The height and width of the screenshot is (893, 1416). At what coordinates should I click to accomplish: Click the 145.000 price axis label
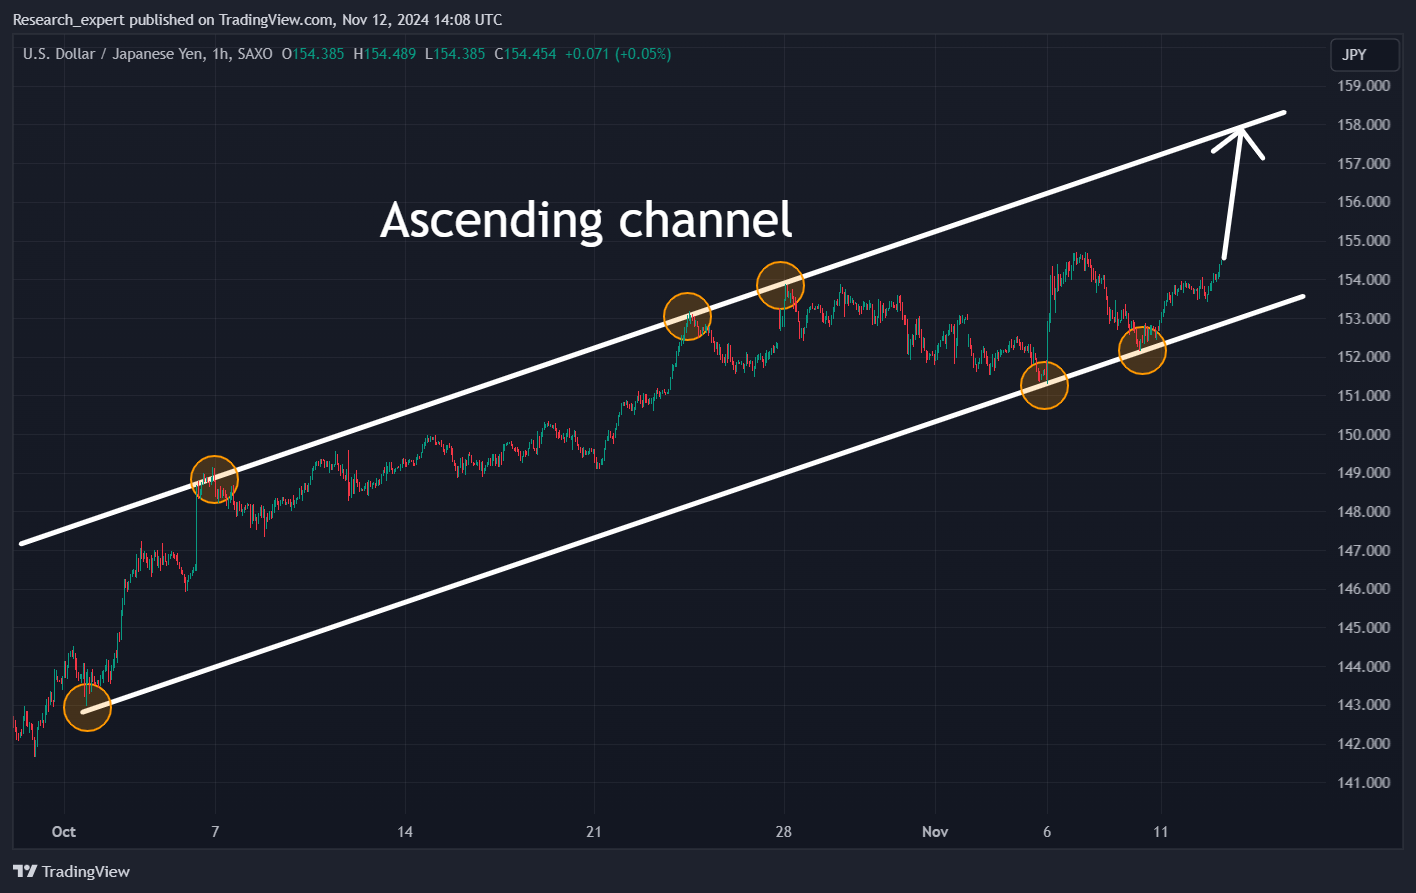coord(1364,628)
